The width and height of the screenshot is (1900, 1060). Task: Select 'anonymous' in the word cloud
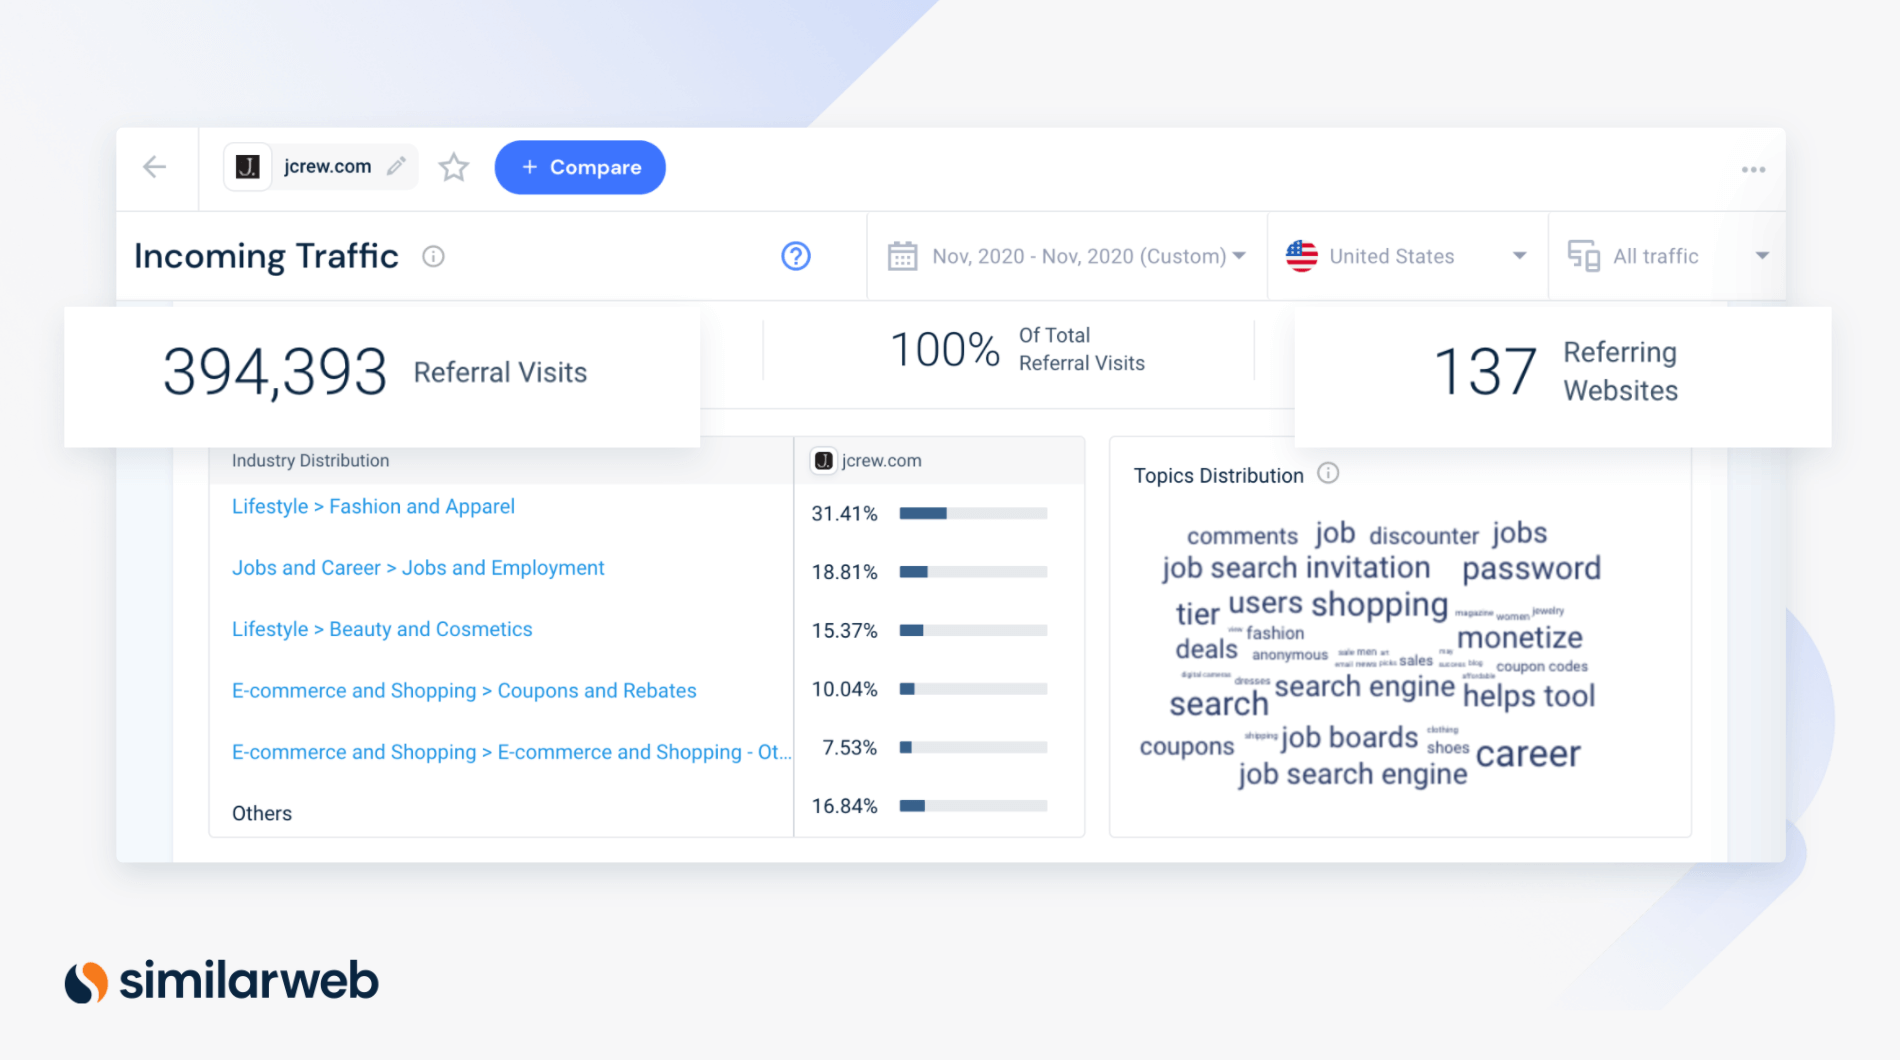[x=1290, y=656]
